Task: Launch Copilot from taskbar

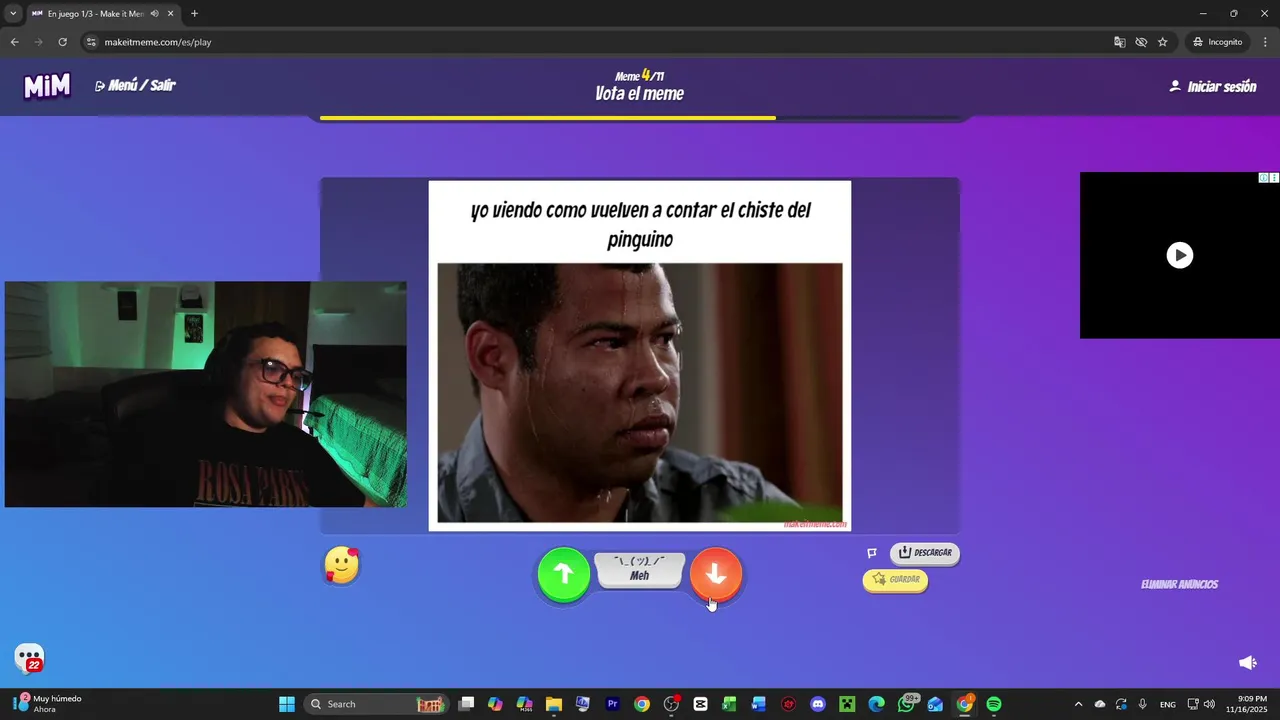Action: (x=495, y=704)
